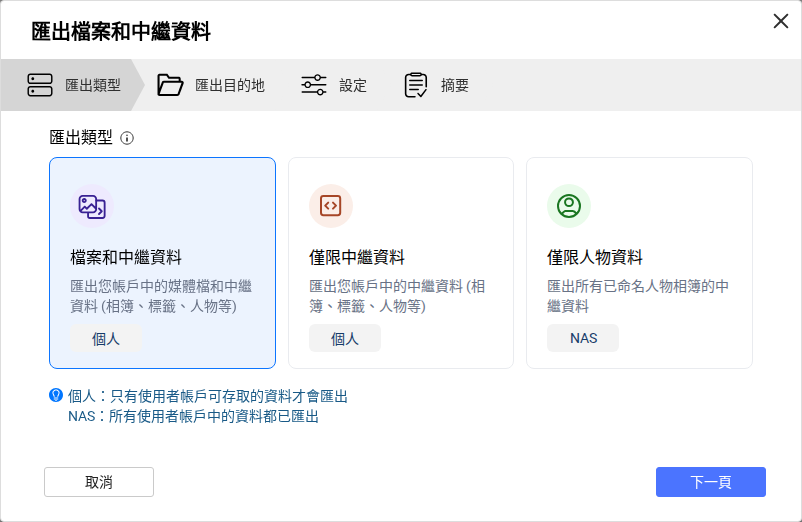
Task: Click 個人 tag in 僅限中繼資料 card
Action: tap(345, 338)
